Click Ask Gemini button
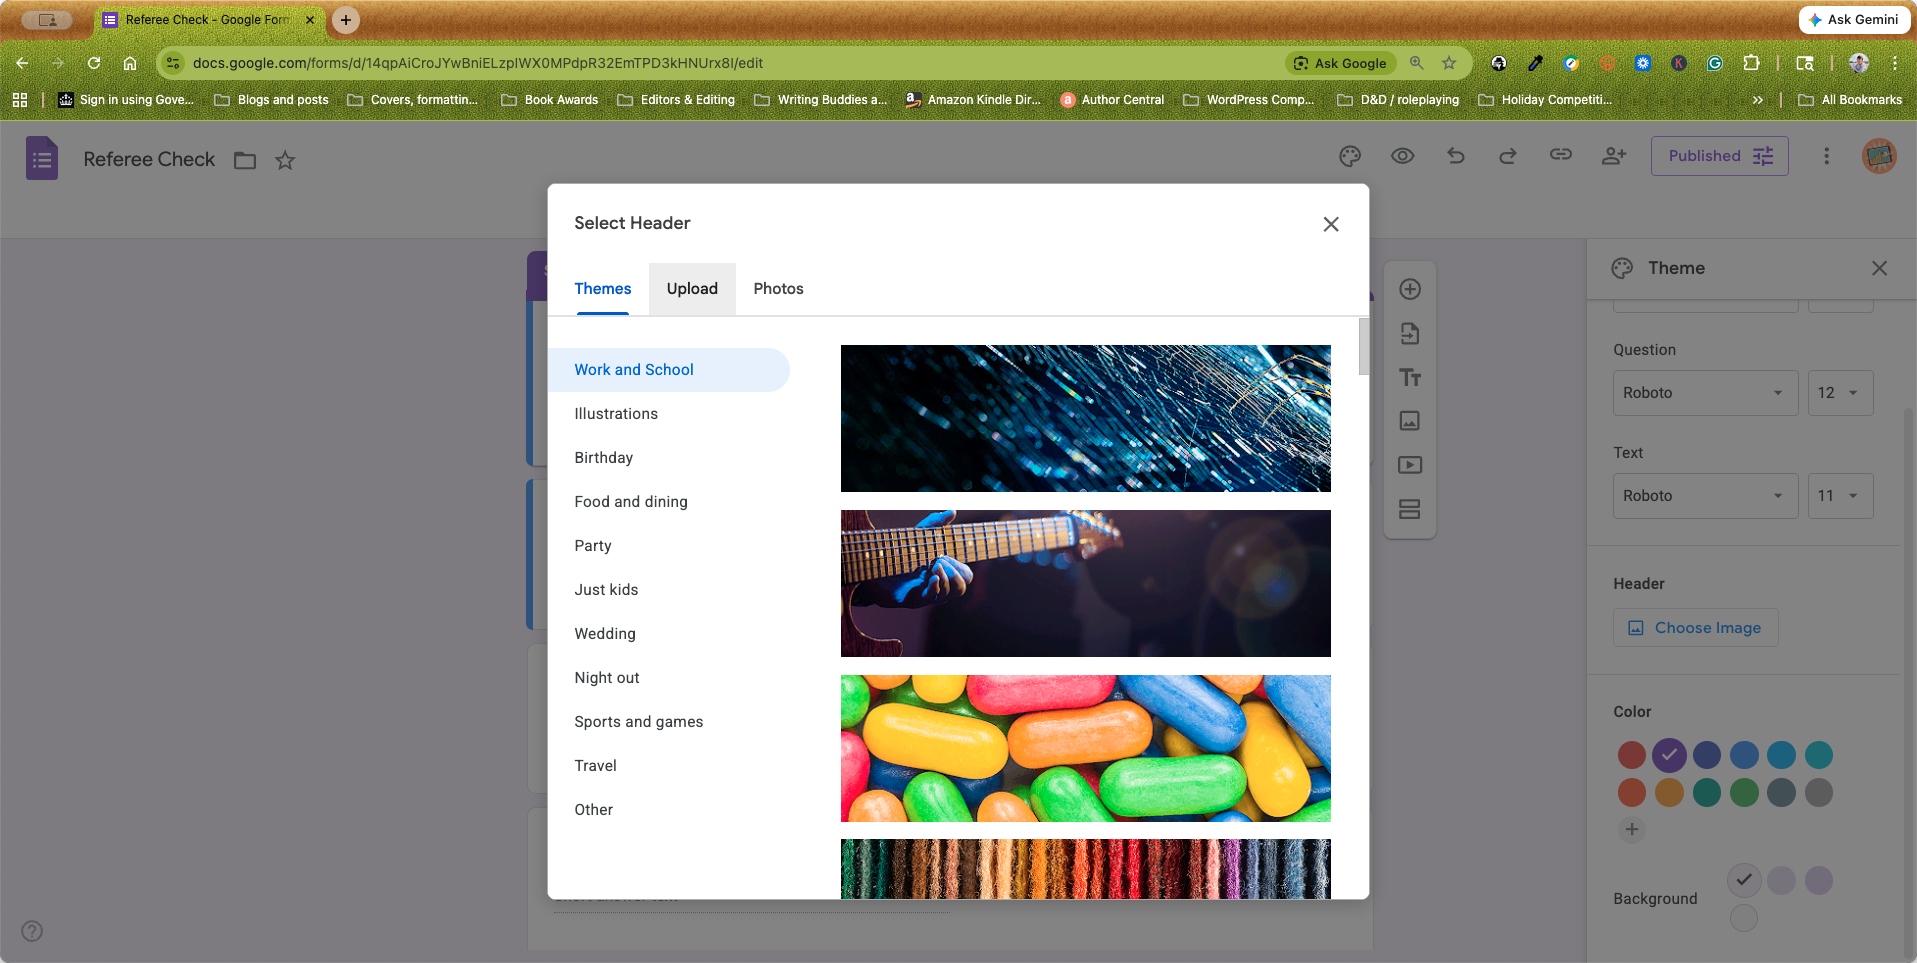The width and height of the screenshot is (1917, 963). pos(1854,19)
